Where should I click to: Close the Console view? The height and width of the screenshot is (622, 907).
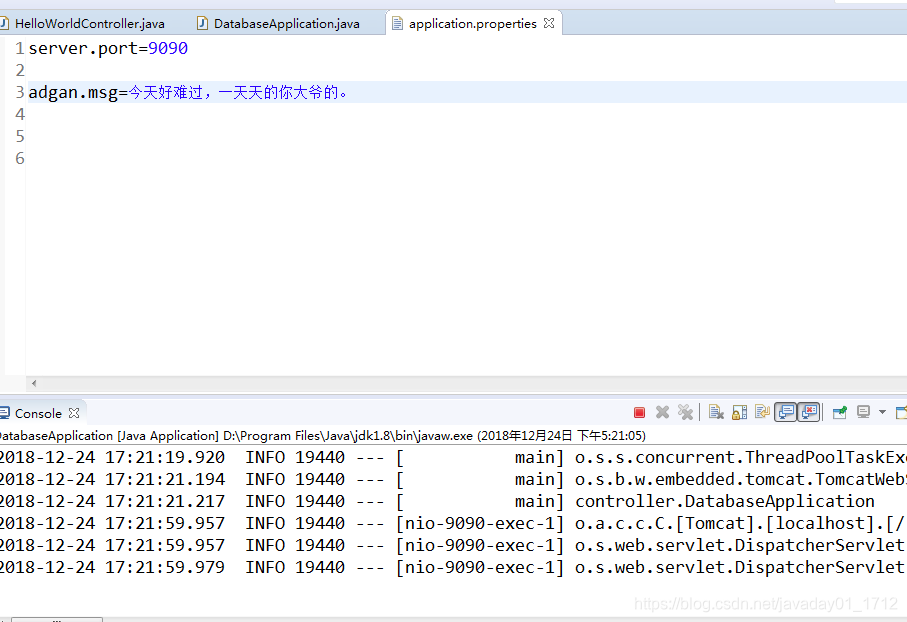[73, 413]
